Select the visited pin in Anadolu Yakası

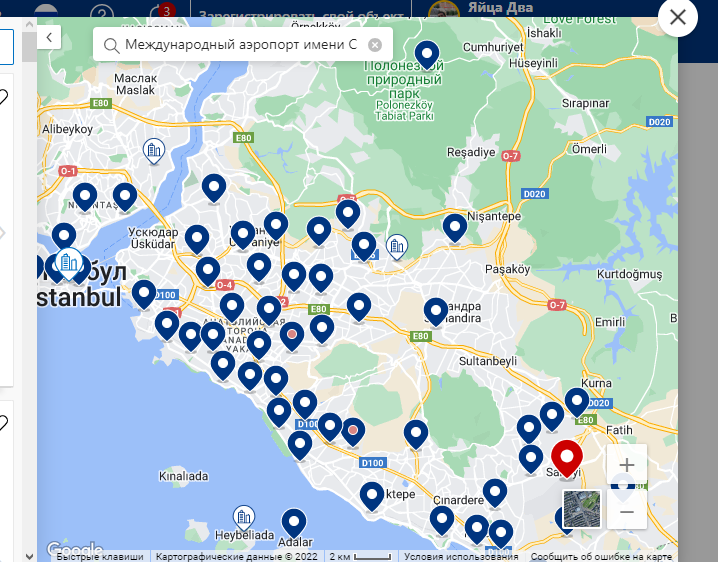pos(292,336)
